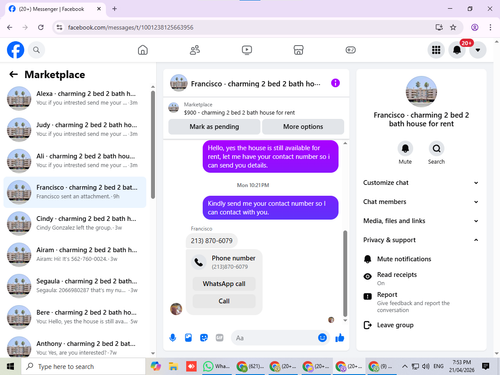Image resolution: width=500 pixels, height=375 pixels.
Task: Send a thumbs-up like
Action: click(340, 338)
